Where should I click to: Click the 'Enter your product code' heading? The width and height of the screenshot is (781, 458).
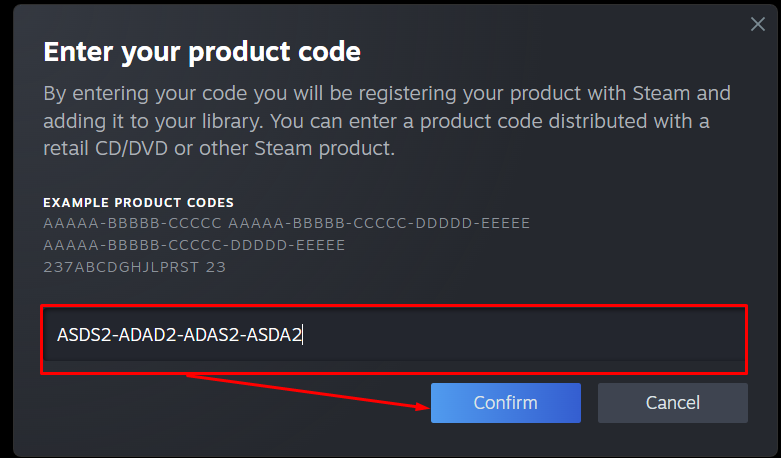coord(202,51)
